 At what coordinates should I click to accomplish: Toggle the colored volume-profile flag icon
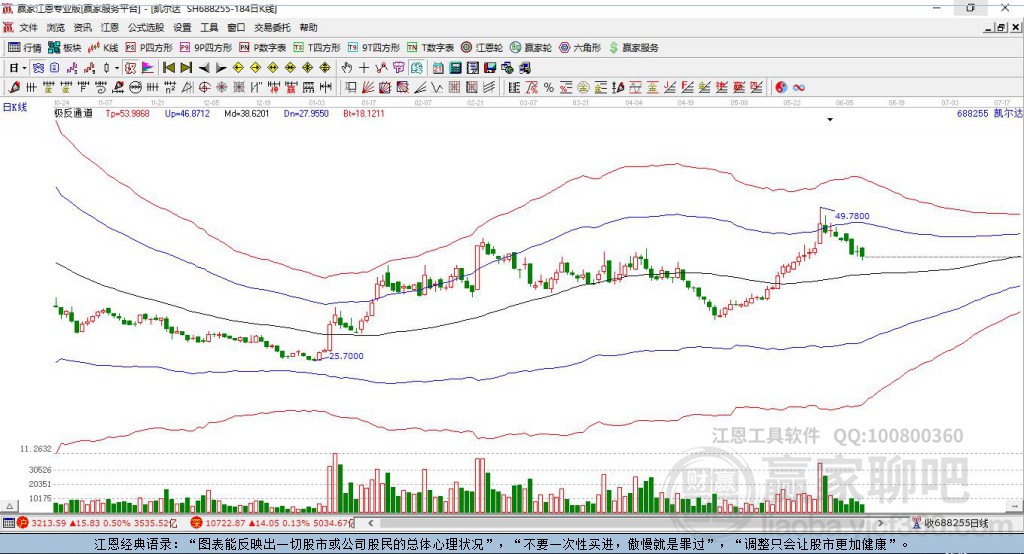(x=148, y=68)
